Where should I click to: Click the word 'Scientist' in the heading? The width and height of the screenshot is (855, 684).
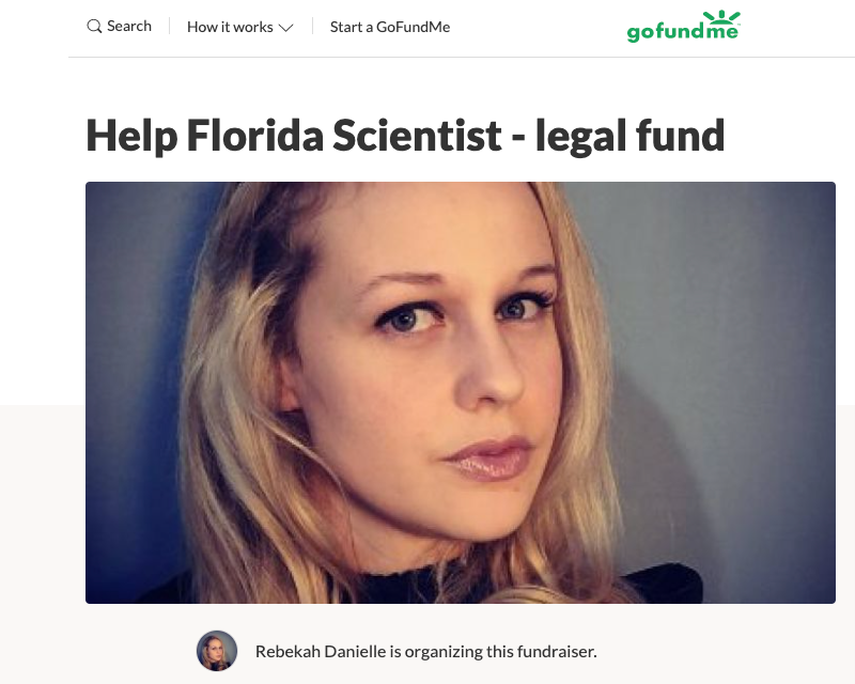click(x=417, y=135)
